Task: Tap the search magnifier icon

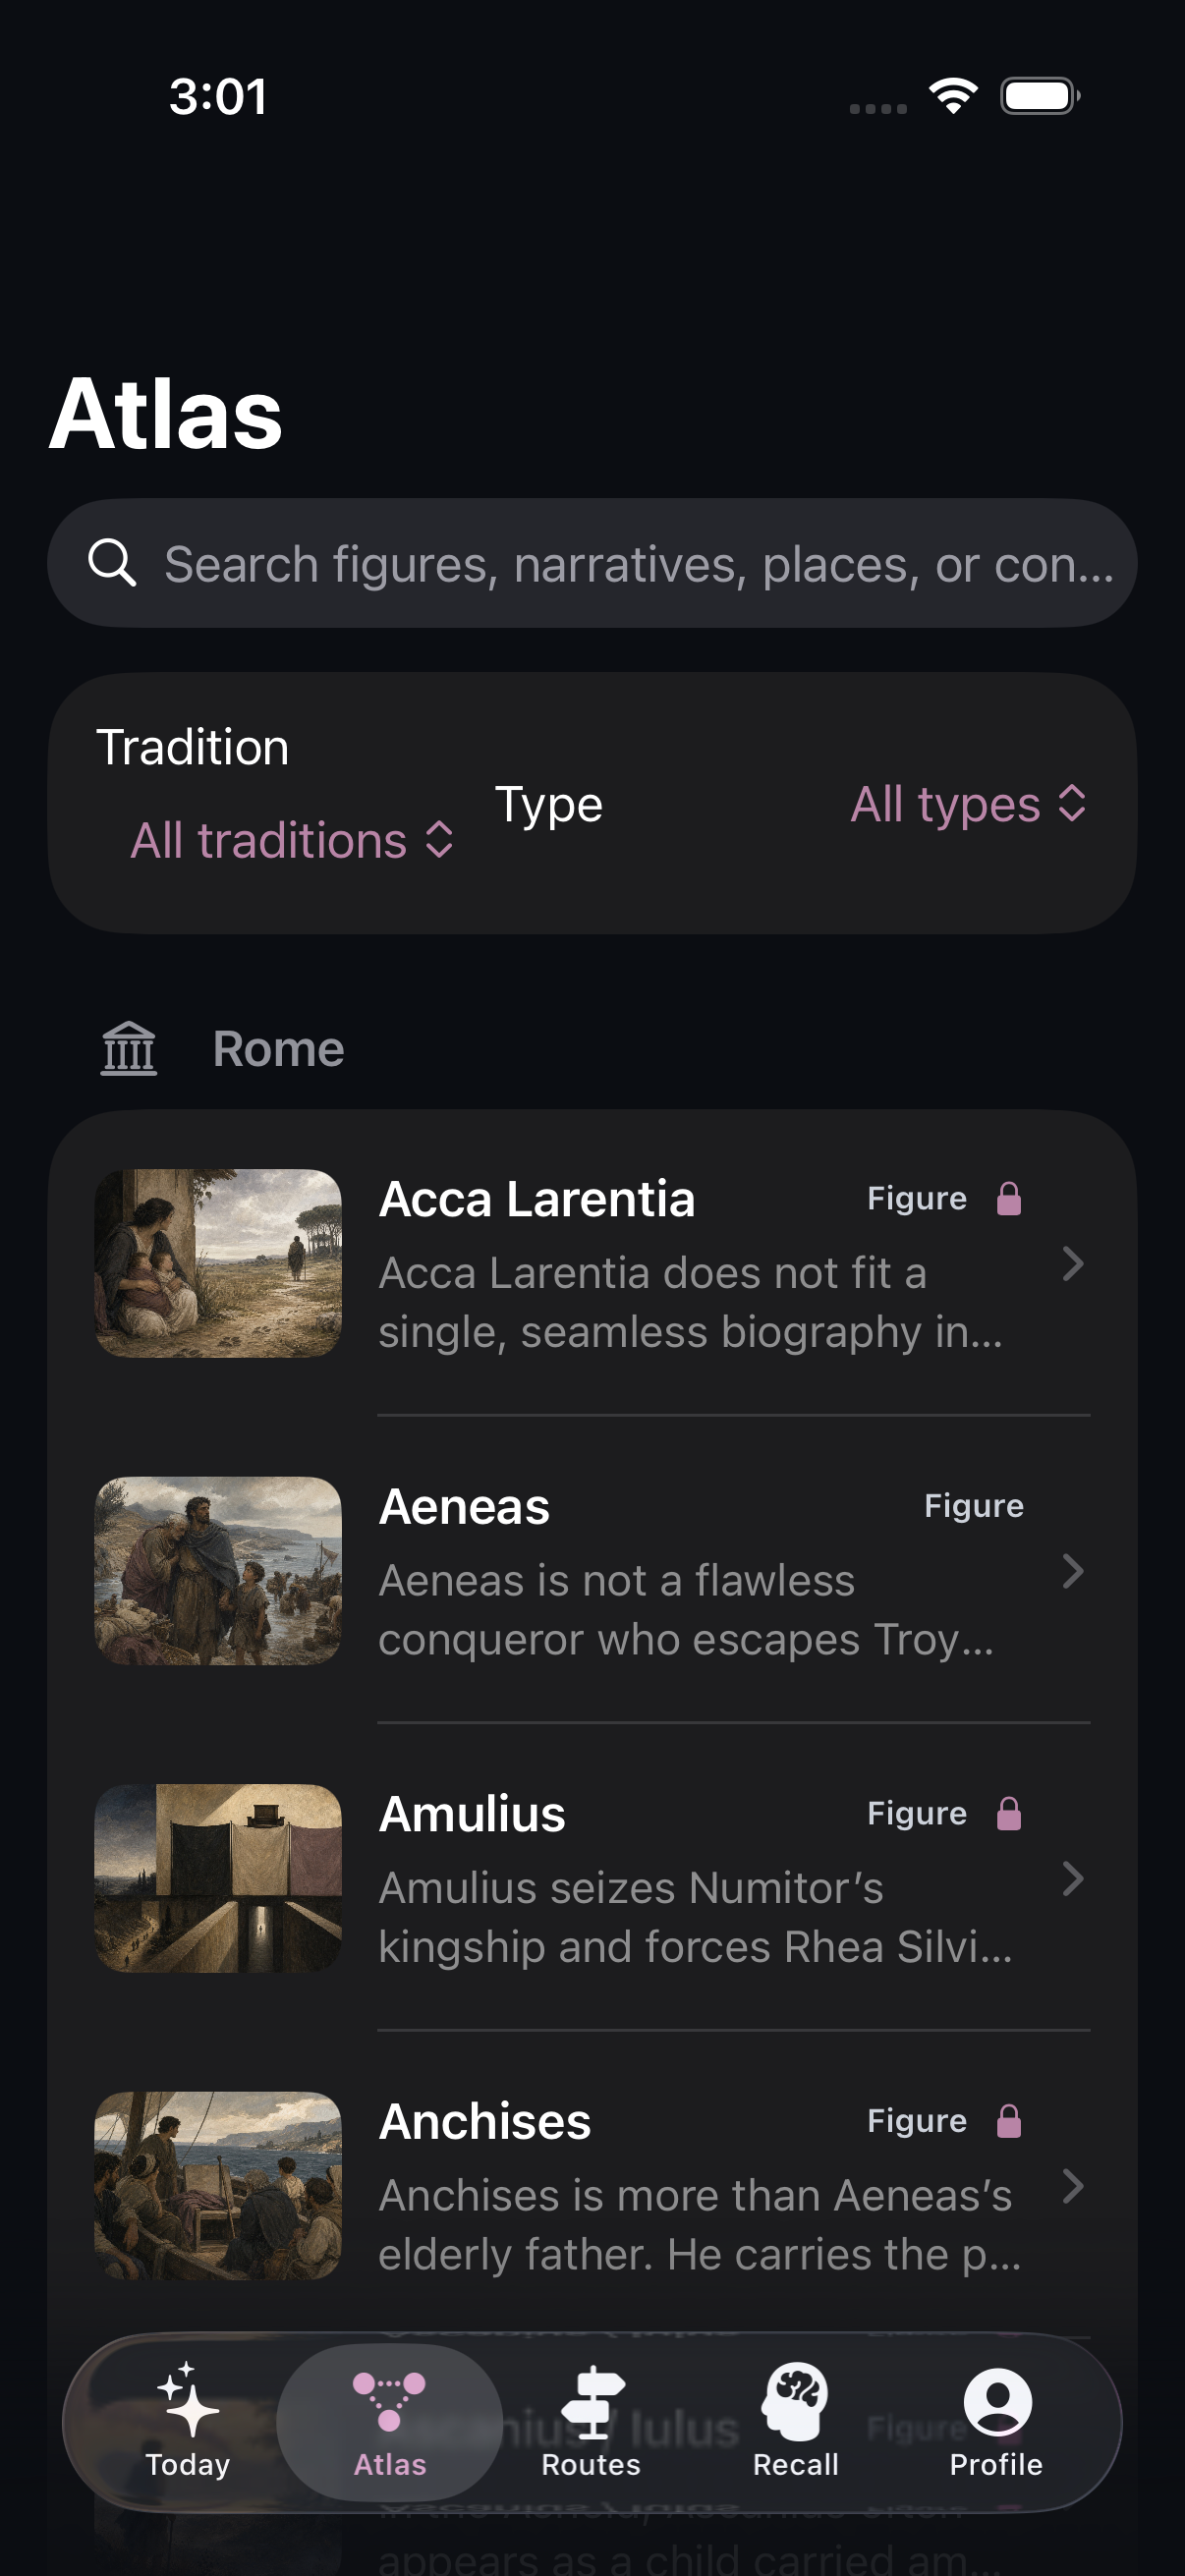Action: point(112,563)
